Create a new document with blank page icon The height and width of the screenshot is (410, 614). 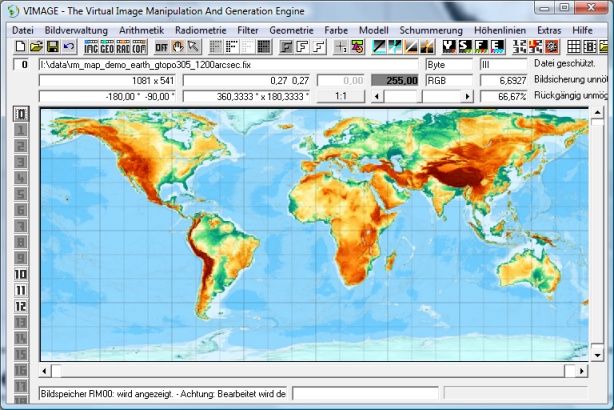(20, 47)
